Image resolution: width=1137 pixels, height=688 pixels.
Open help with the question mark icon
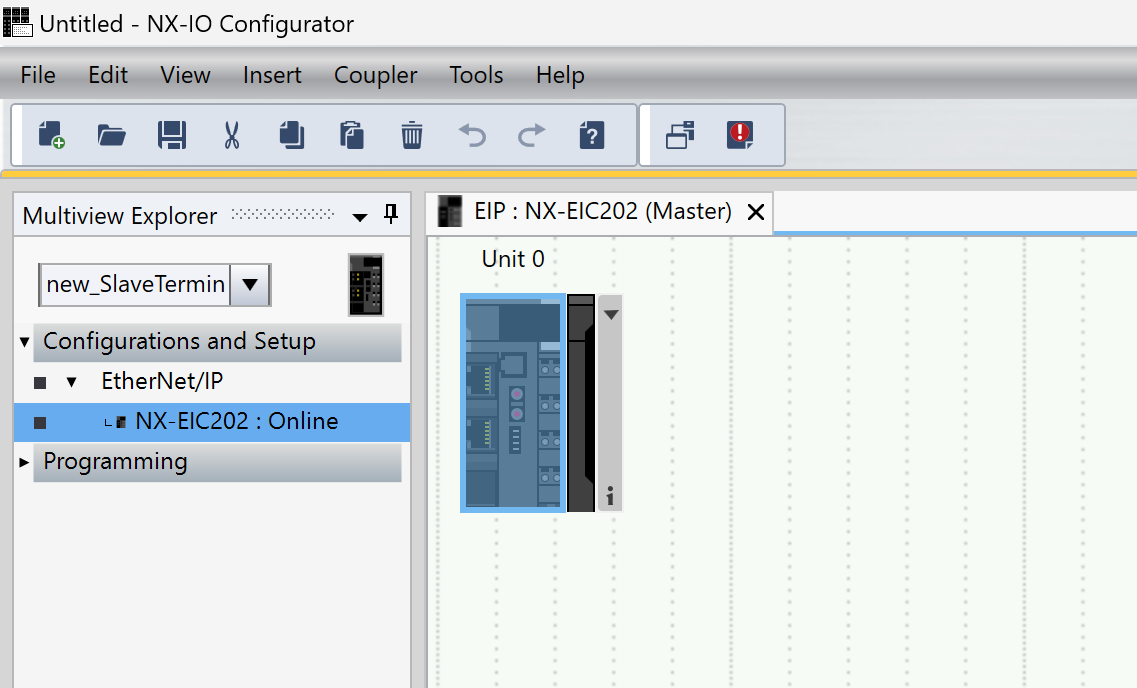click(x=592, y=135)
